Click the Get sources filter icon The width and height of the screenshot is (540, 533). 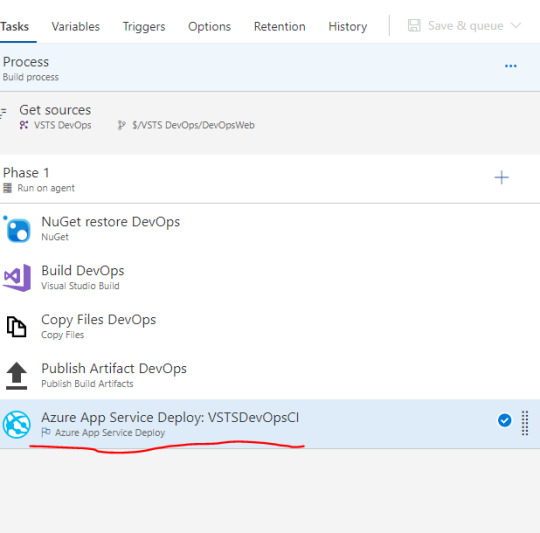[3, 112]
